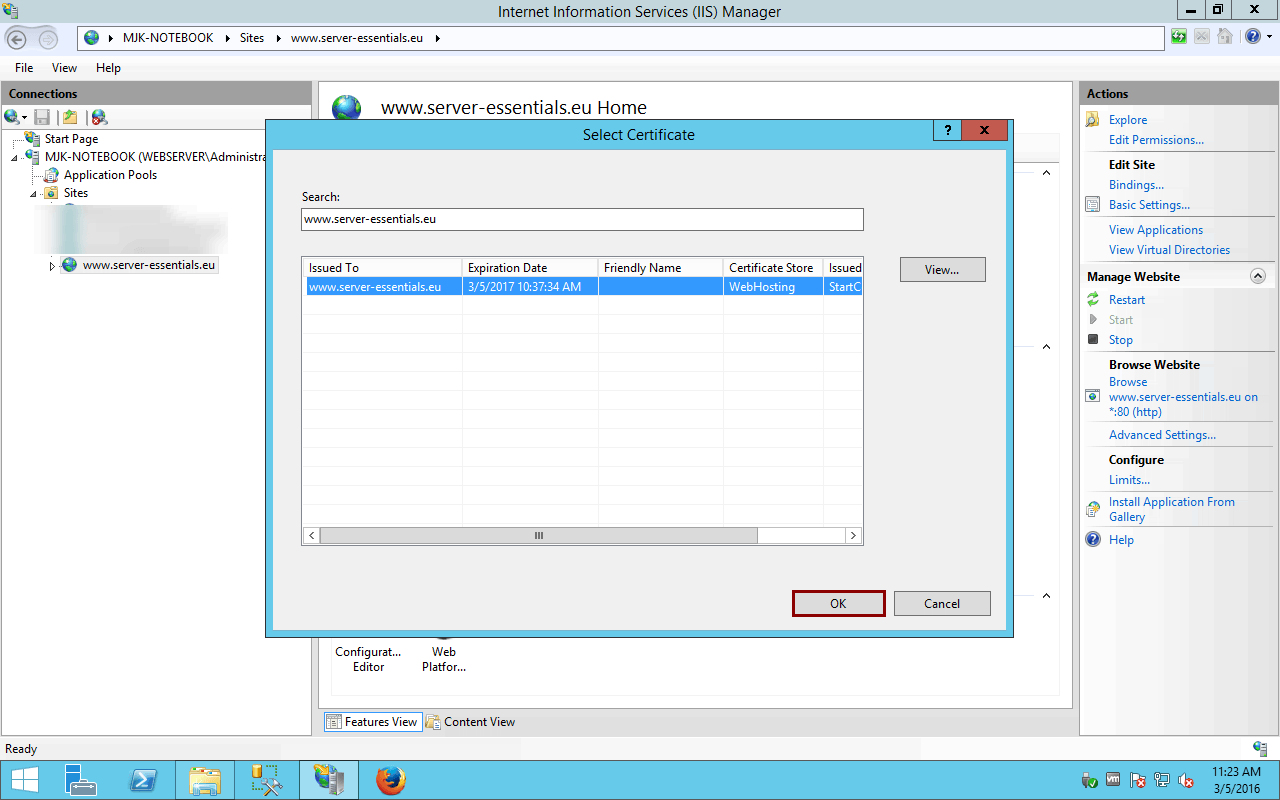Click the Help icon at bottom of Actions pane

(x=1092, y=540)
